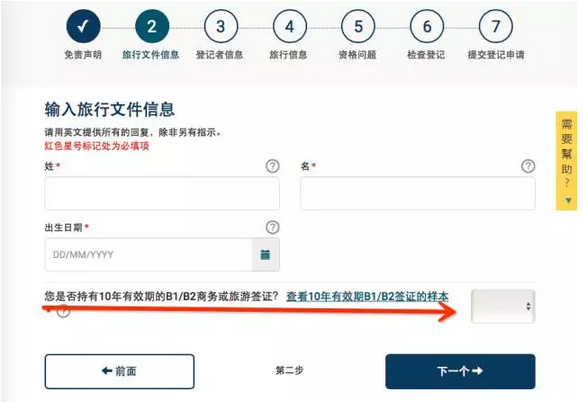Open help icon for 出生日期 field
Image resolution: width=583 pixels, height=402 pixels.
tap(273, 227)
